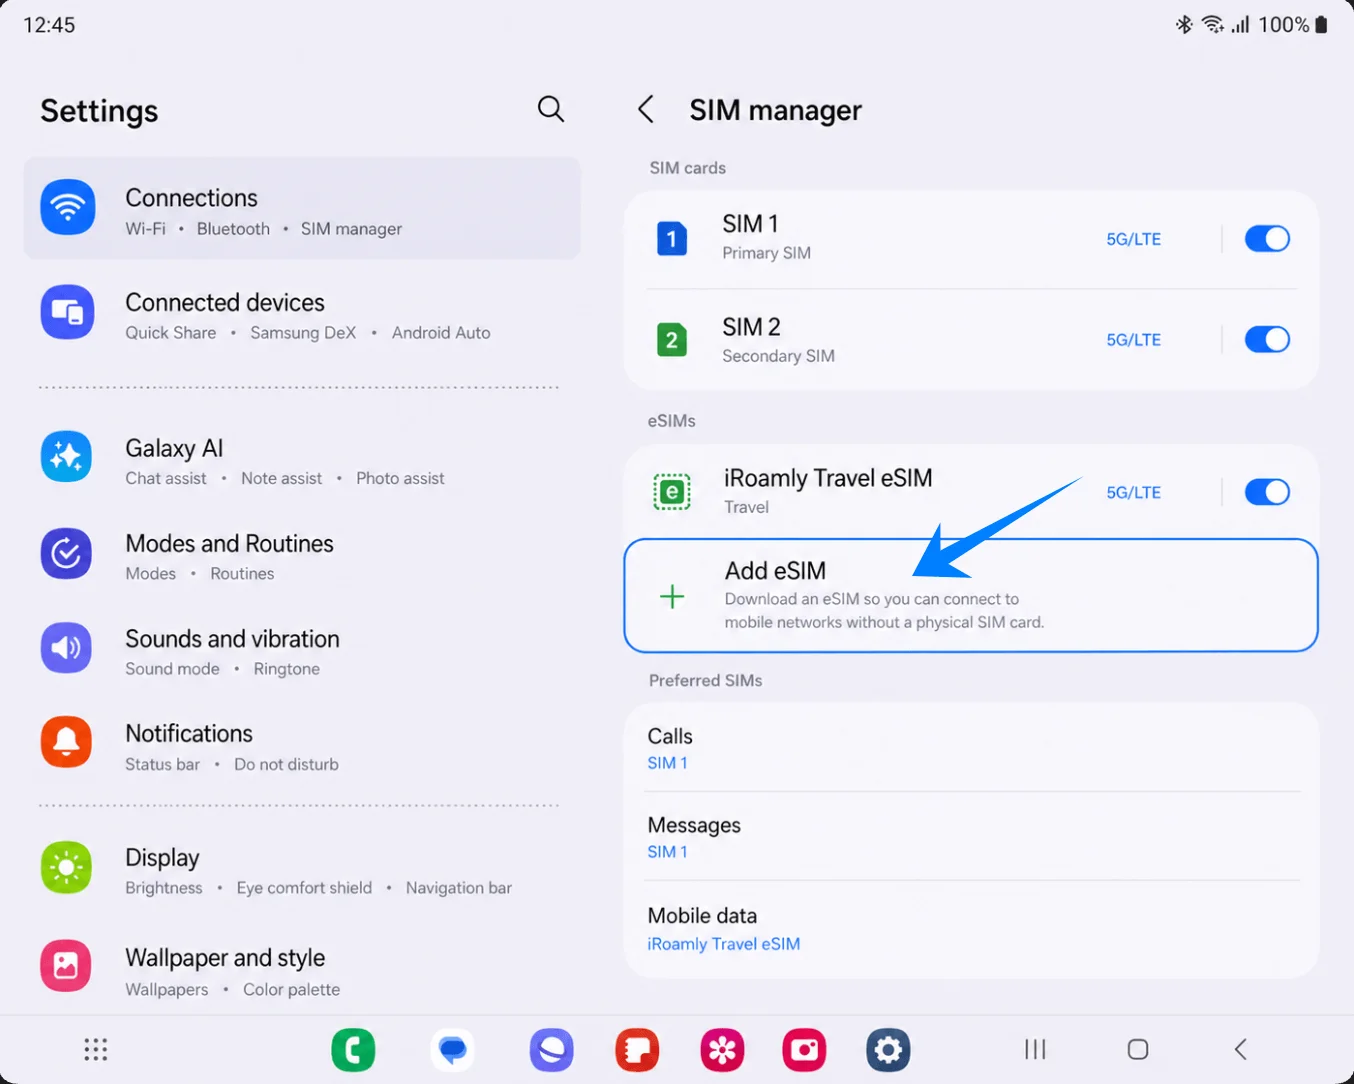The image size is (1354, 1084).
Task: Tap the Wallpaper and style icon
Action: click(67, 965)
